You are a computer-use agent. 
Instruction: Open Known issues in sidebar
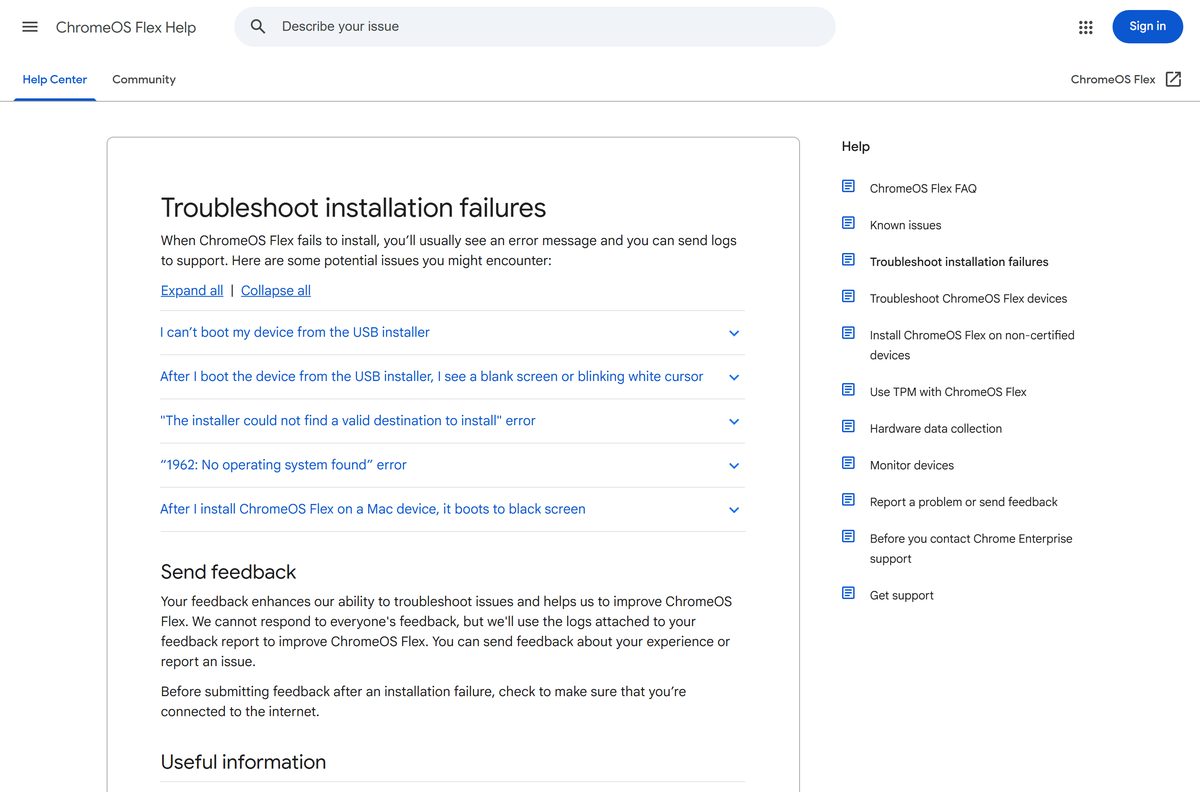click(x=905, y=225)
